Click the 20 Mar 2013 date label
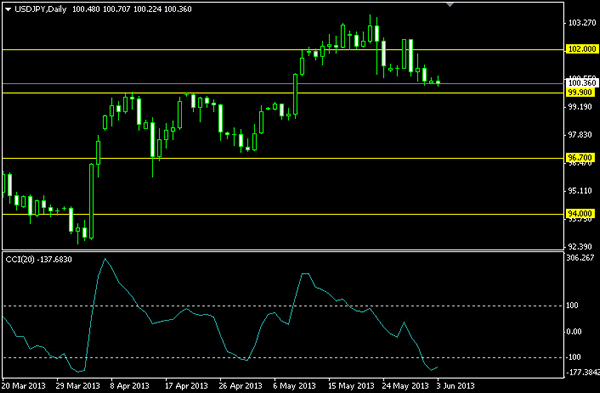The image size is (600, 393). (x=24, y=386)
